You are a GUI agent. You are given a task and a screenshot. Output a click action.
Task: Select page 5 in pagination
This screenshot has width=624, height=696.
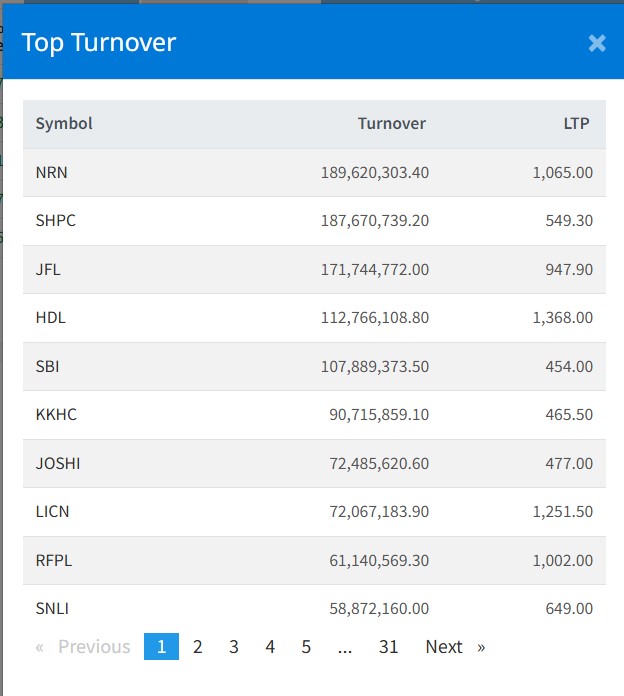[306, 647]
